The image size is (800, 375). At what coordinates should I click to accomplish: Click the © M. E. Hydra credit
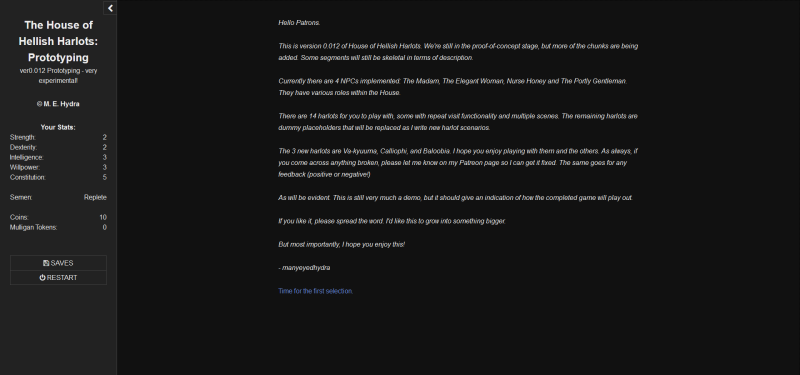click(x=58, y=104)
